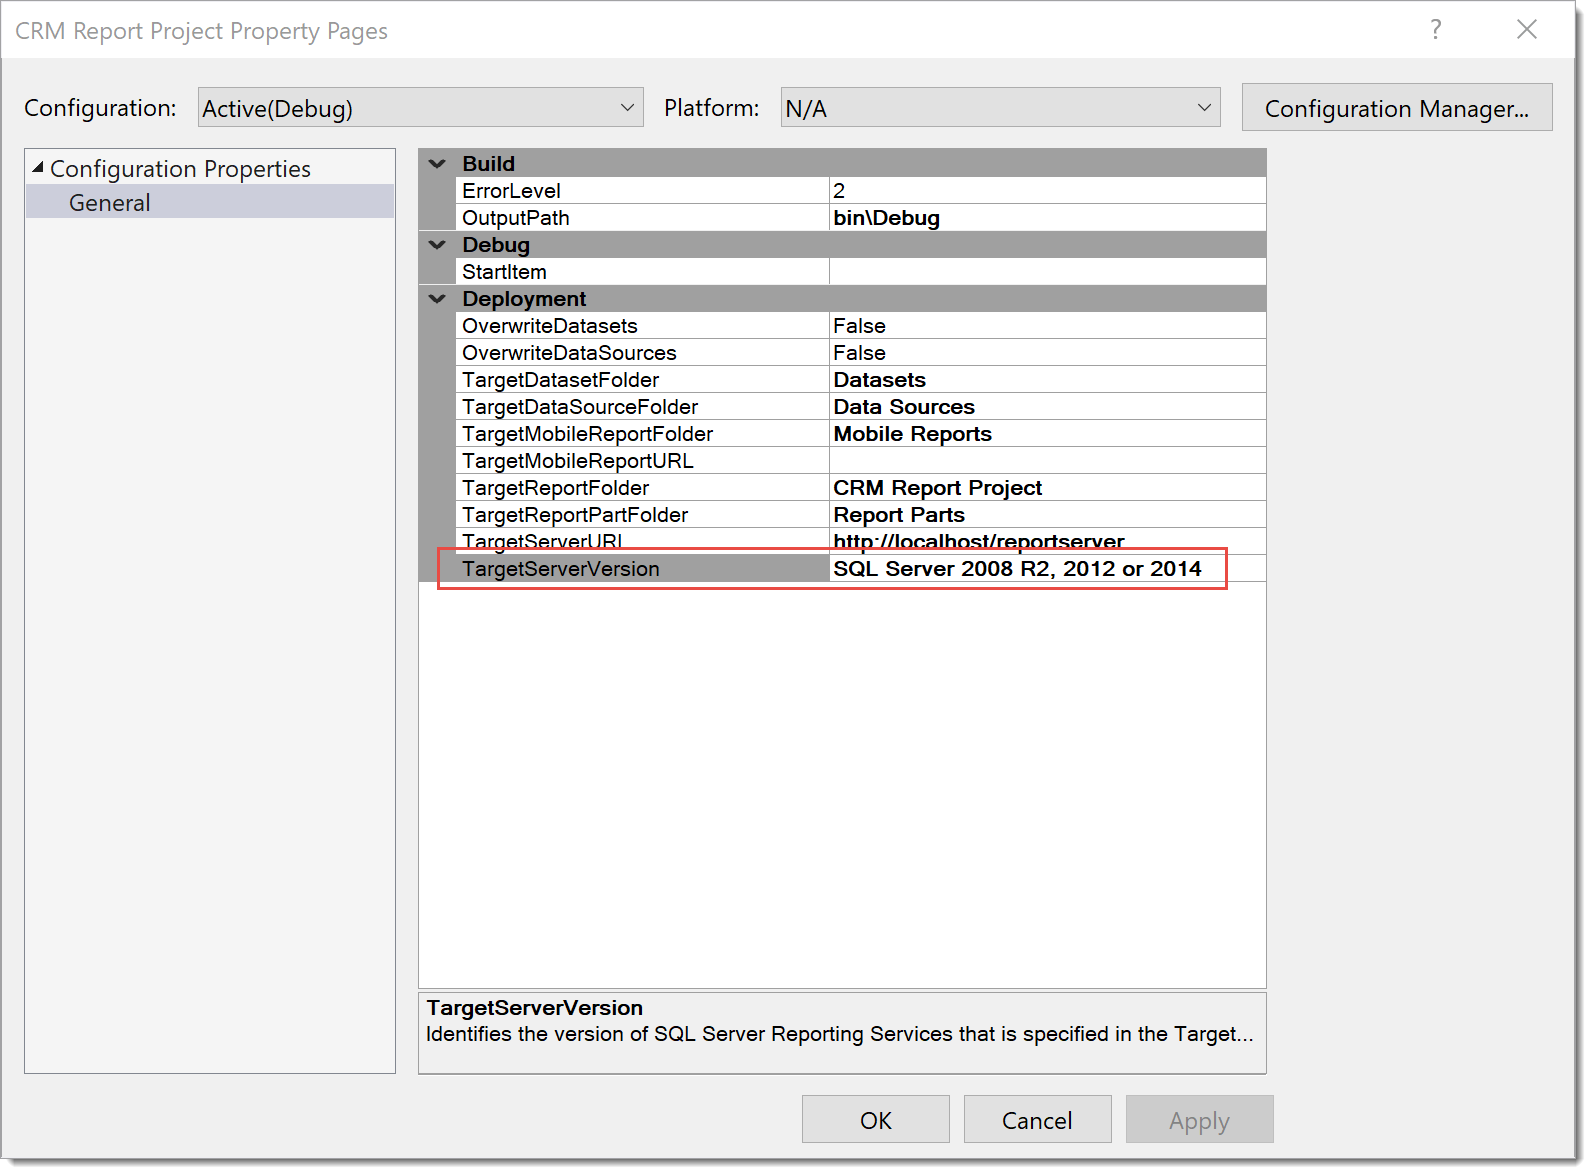Collapse the Build section chevron
This screenshot has width=1591, height=1174.
click(437, 163)
